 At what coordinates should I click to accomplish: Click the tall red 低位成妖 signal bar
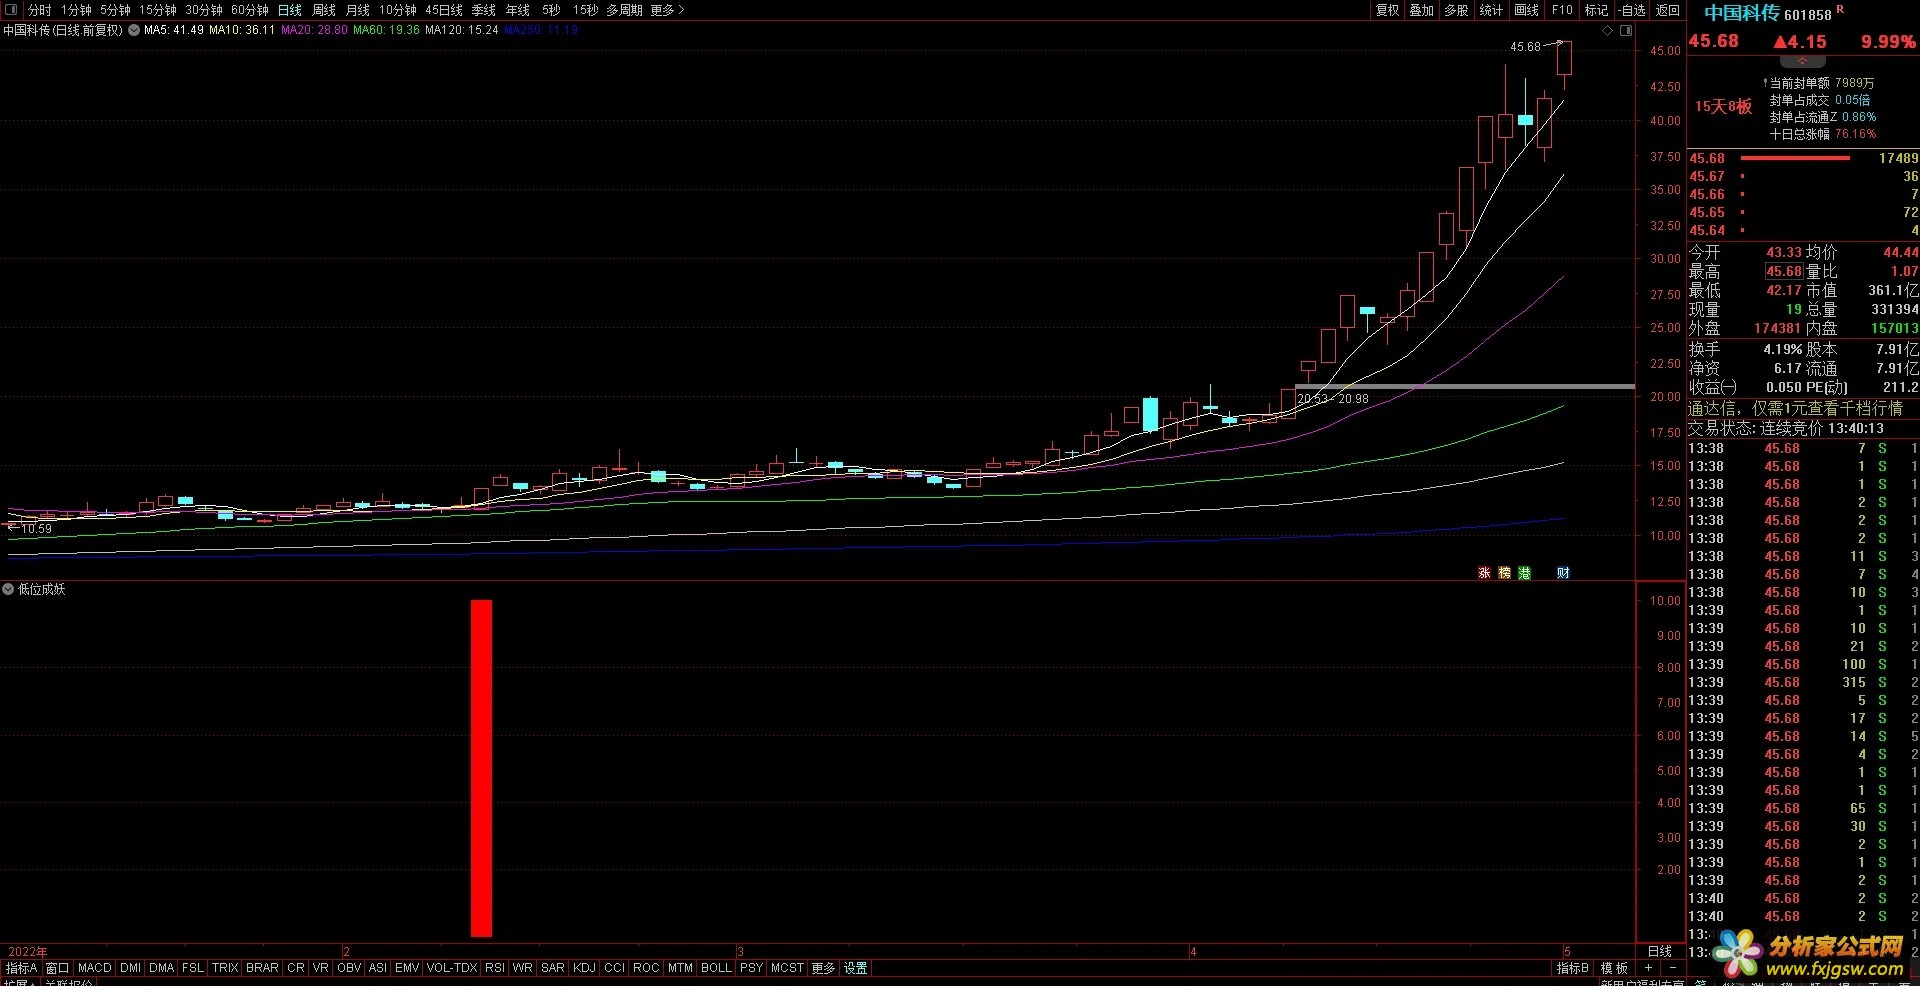(481, 768)
